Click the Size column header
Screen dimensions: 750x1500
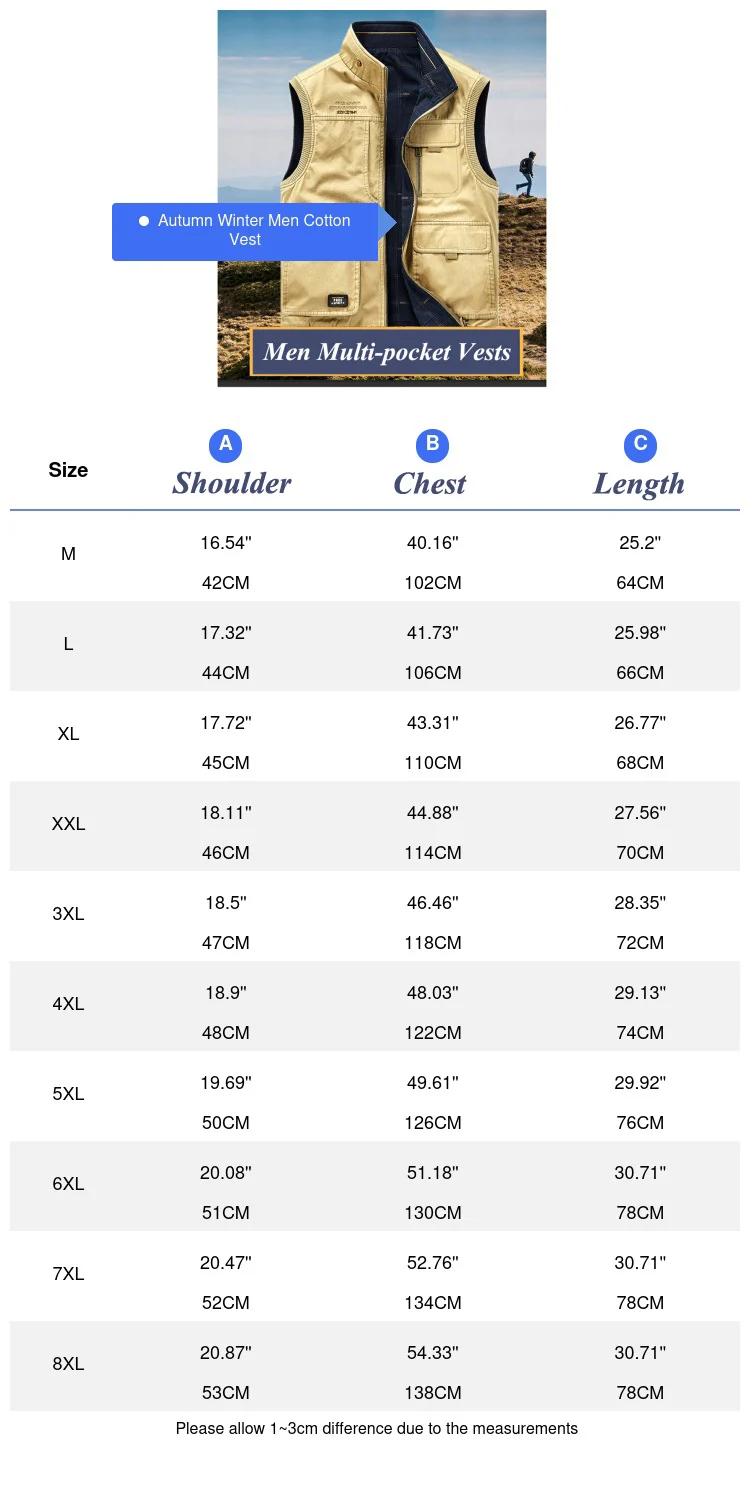tap(68, 470)
